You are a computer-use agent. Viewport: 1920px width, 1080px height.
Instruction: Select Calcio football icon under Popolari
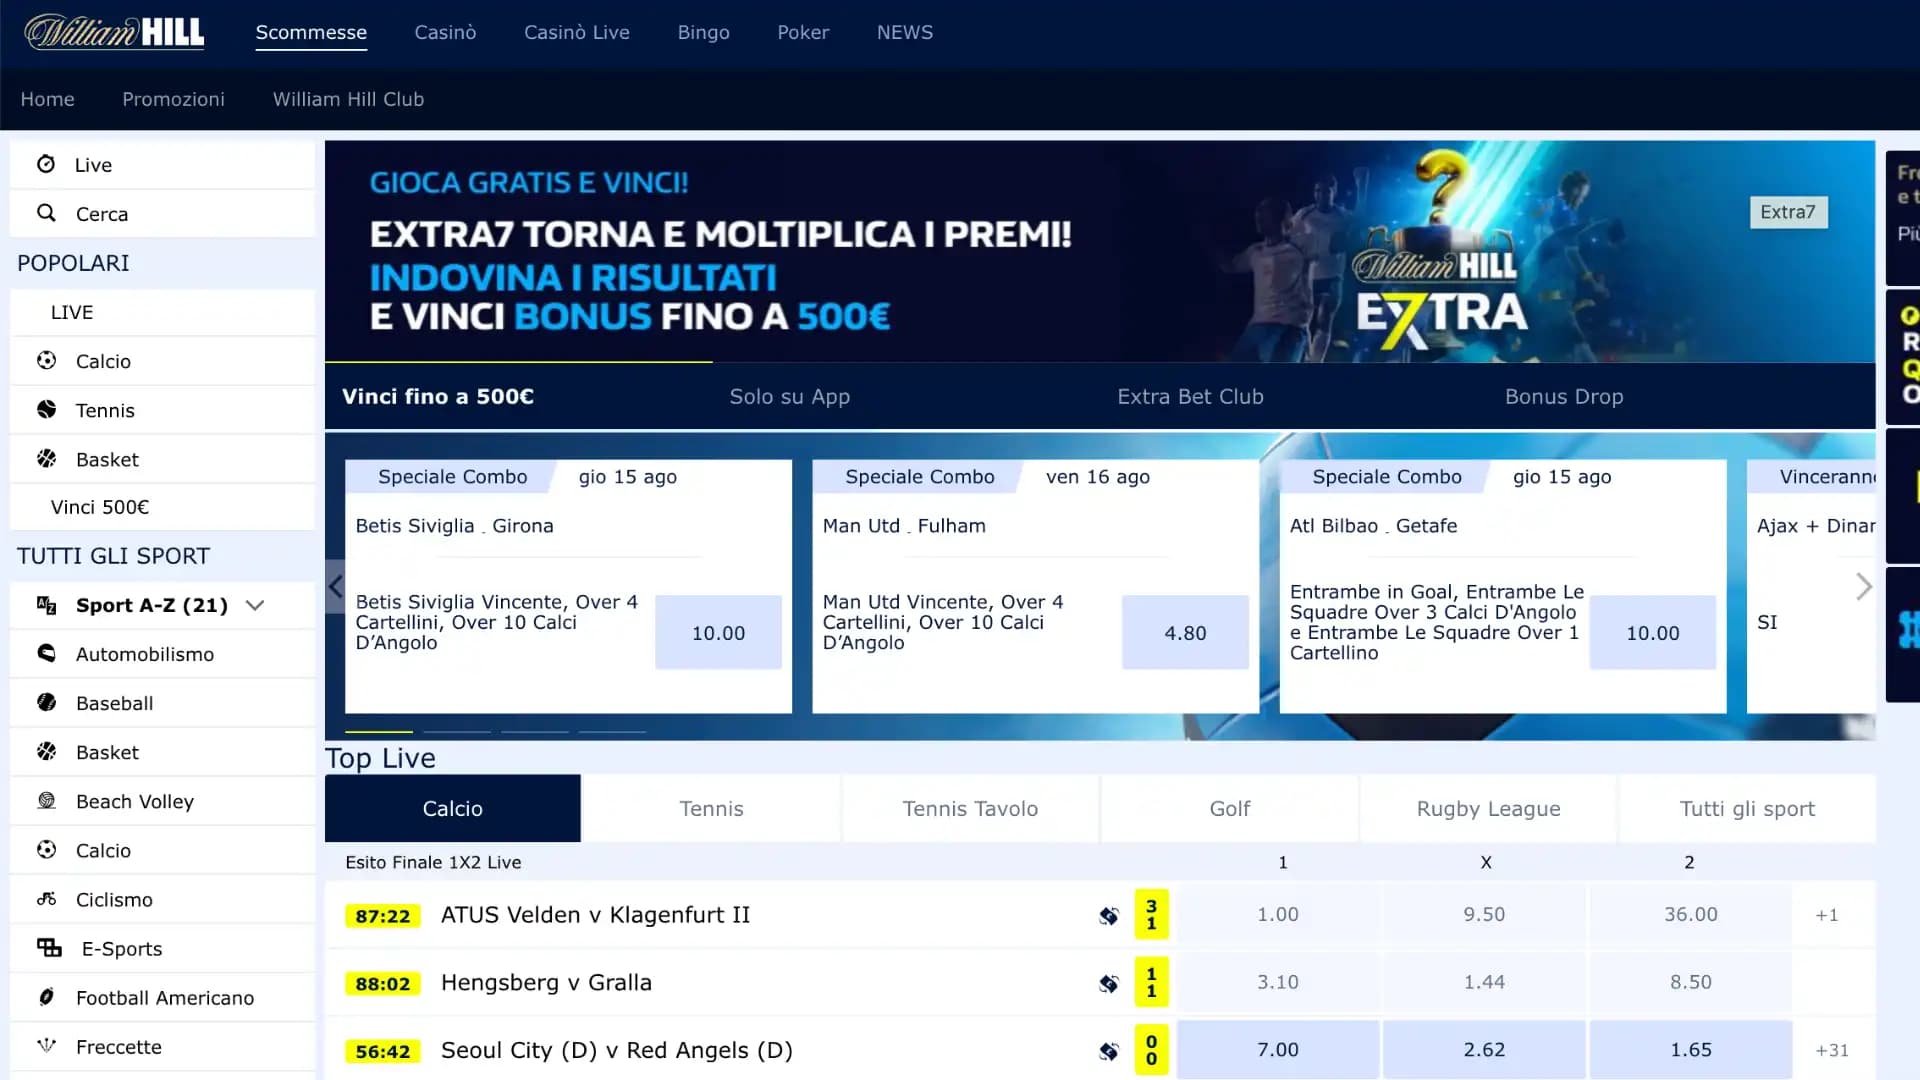pyautogui.click(x=46, y=361)
